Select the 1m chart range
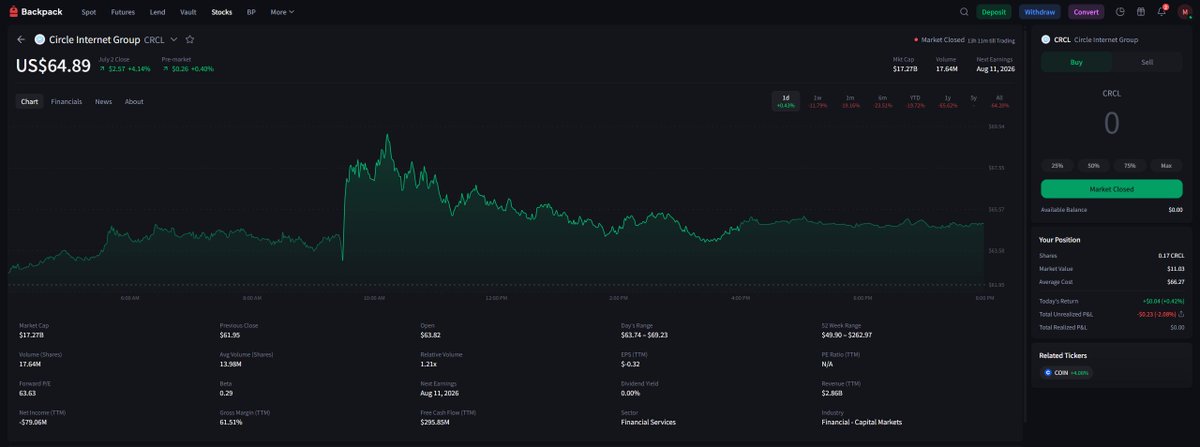Image resolution: width=1200 pixels, height=447 pixels. coord(850,101)
